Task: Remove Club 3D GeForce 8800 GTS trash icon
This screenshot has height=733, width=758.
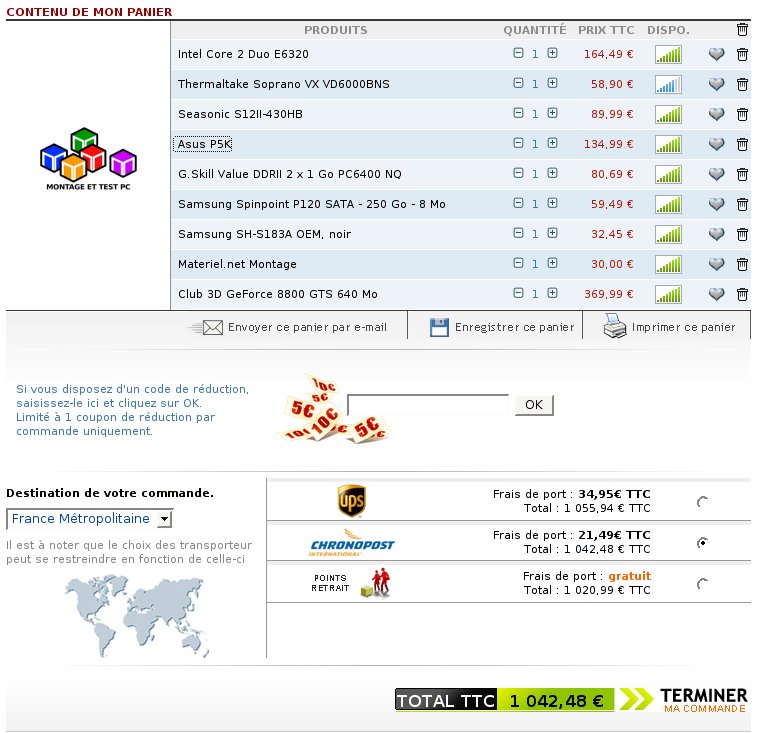Action: click(742, 294)
